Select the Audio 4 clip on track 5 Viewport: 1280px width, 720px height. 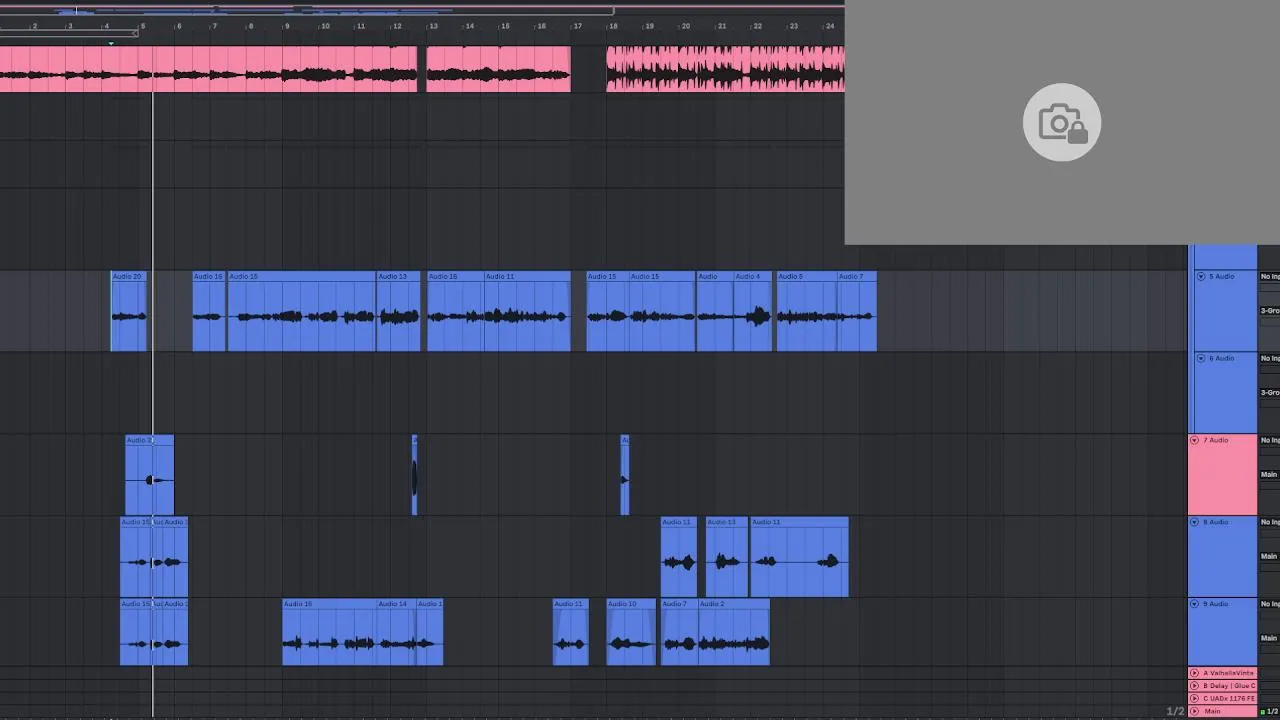click(x=753, y=311)
